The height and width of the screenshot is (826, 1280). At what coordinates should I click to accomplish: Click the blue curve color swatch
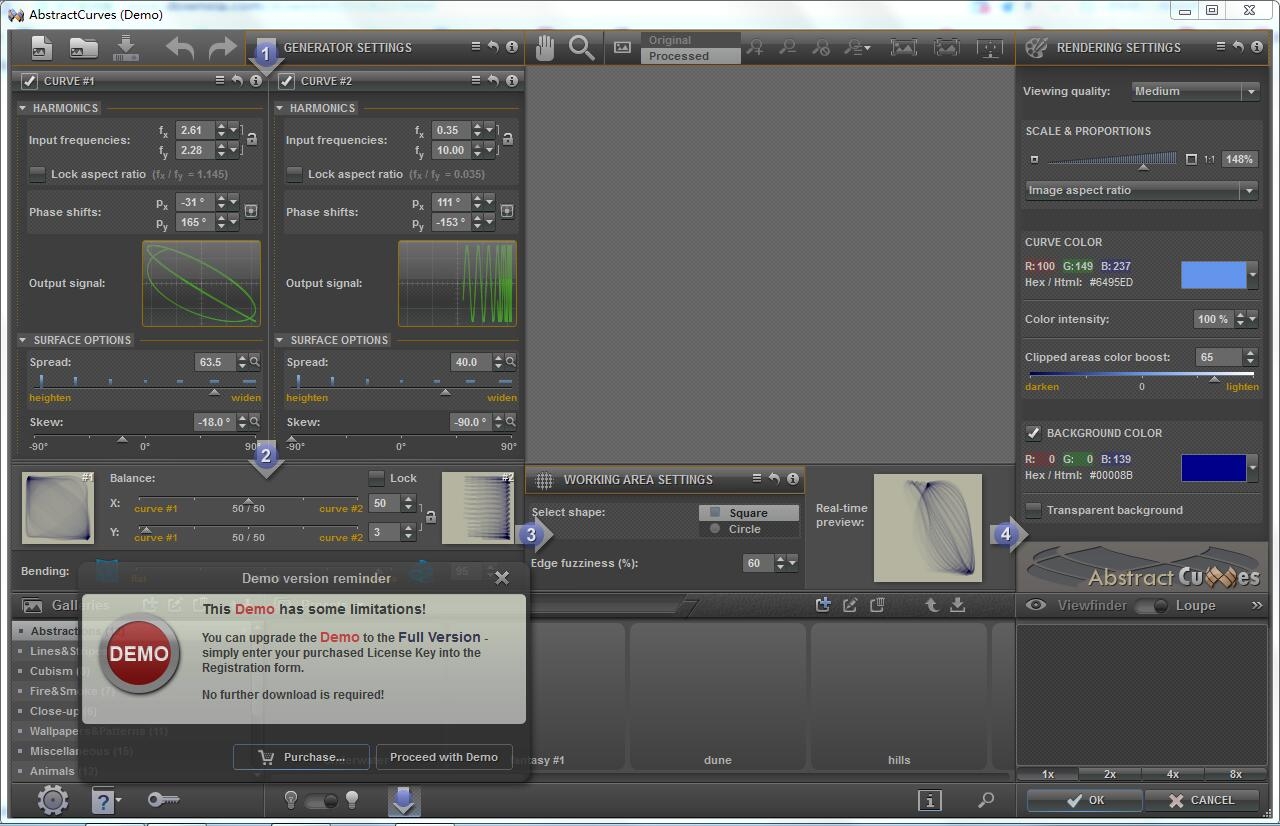(1213, 274)
